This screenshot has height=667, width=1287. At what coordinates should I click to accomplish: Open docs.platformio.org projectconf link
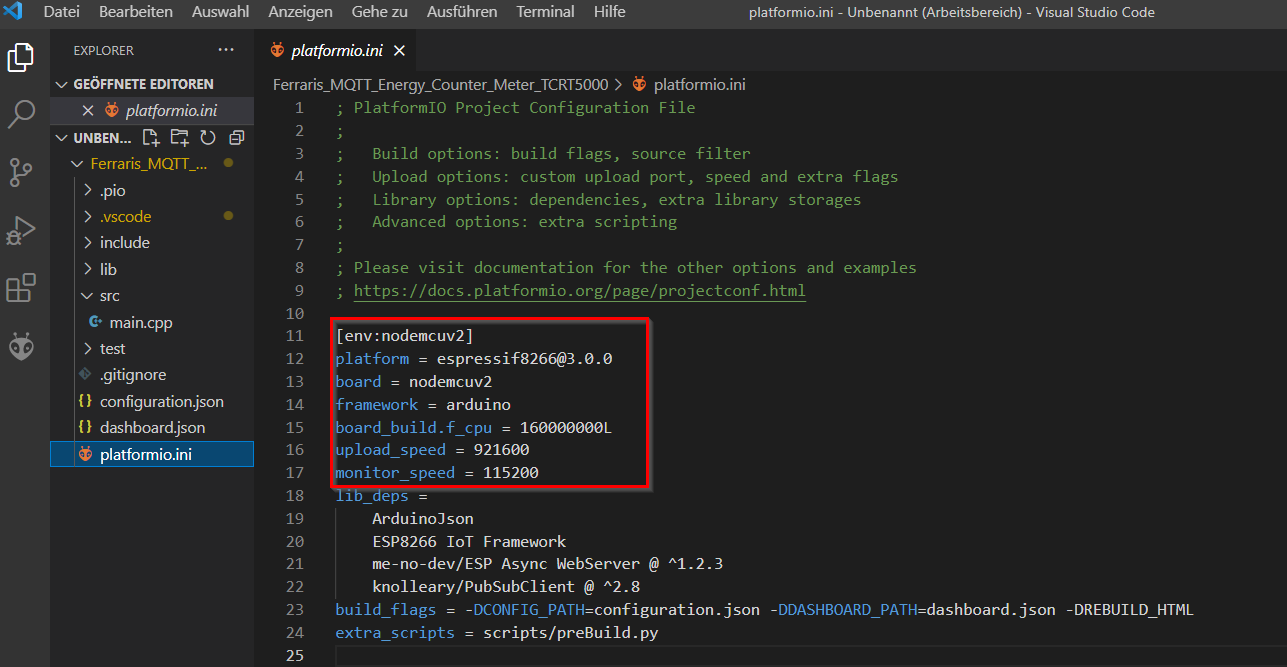(579, 291)
